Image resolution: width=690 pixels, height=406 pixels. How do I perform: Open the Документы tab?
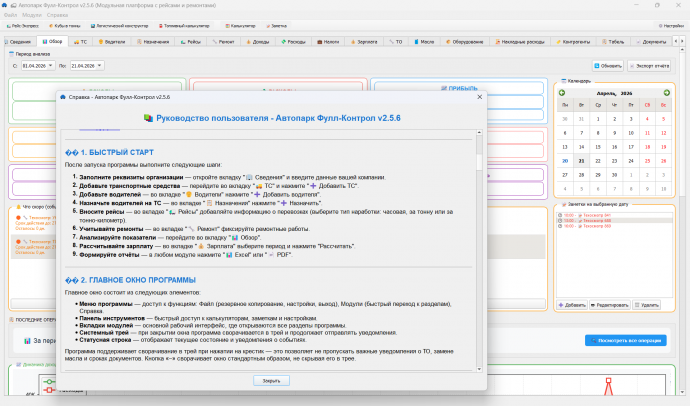[651, 42]
